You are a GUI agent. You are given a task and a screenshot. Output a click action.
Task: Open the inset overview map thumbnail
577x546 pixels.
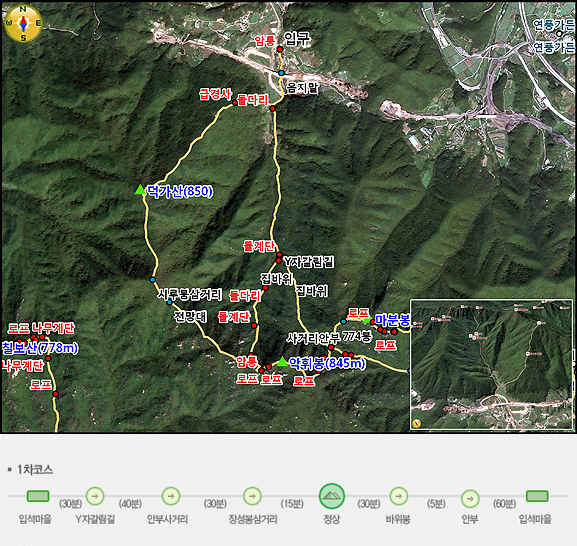click(x=492, y=364)
